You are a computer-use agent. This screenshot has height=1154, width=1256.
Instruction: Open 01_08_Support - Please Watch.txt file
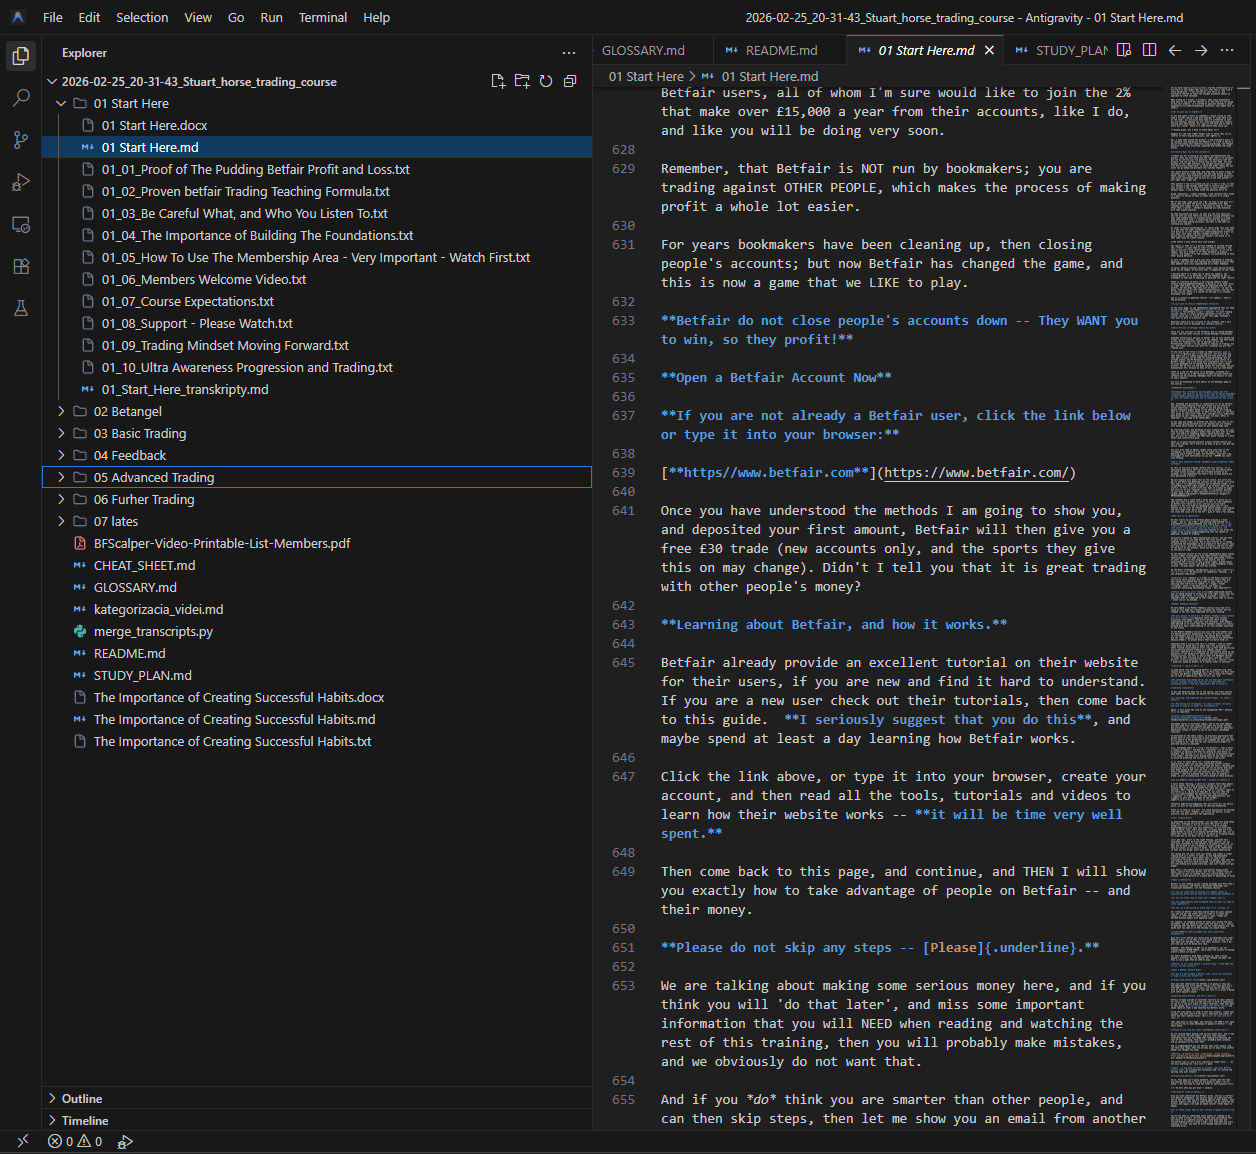point(197,323)
